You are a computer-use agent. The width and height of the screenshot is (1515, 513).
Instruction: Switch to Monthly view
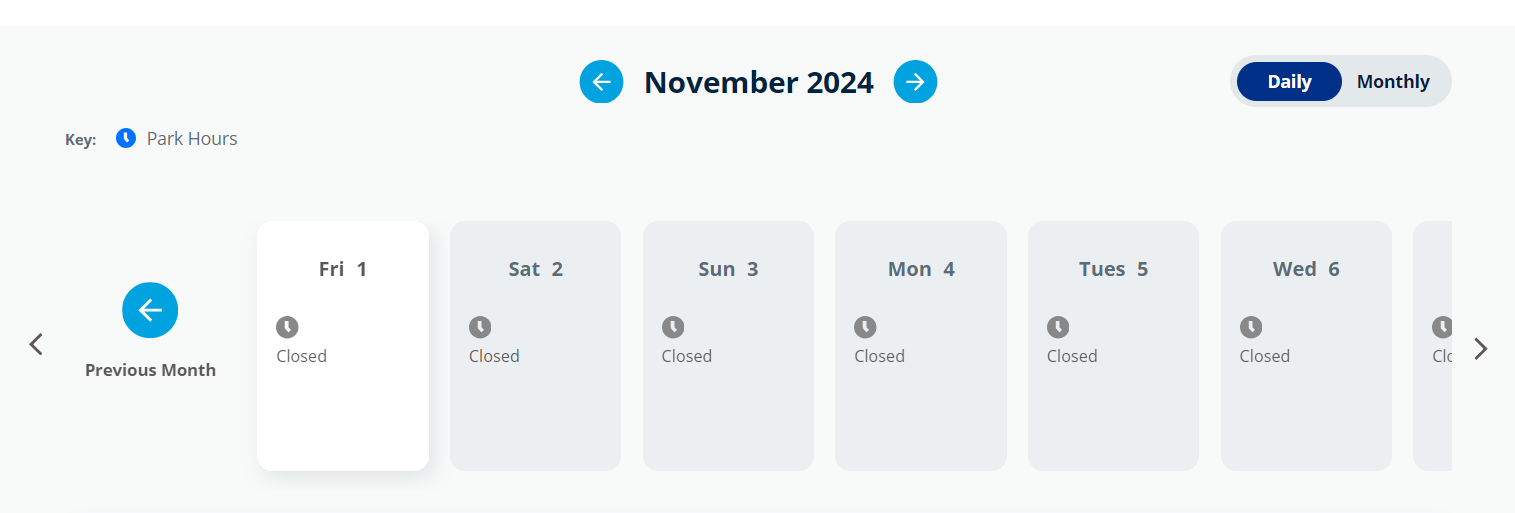1393,82
